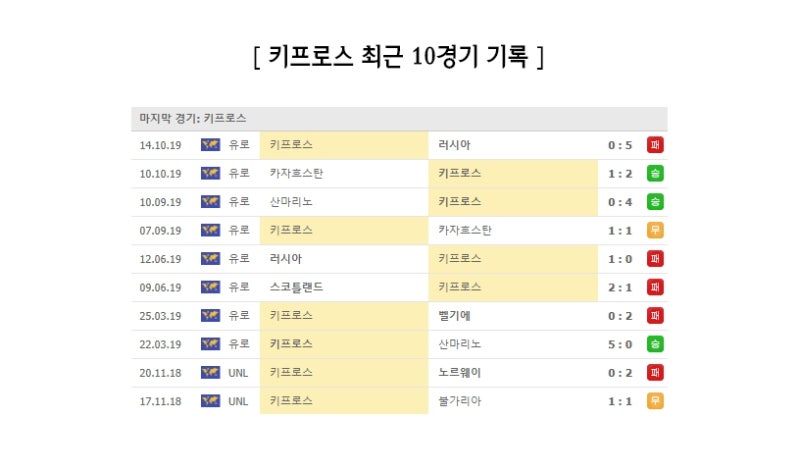Open the 벨기에 team link
The height and width of the screenshot is (470, 800).
[x=454, y=316]
